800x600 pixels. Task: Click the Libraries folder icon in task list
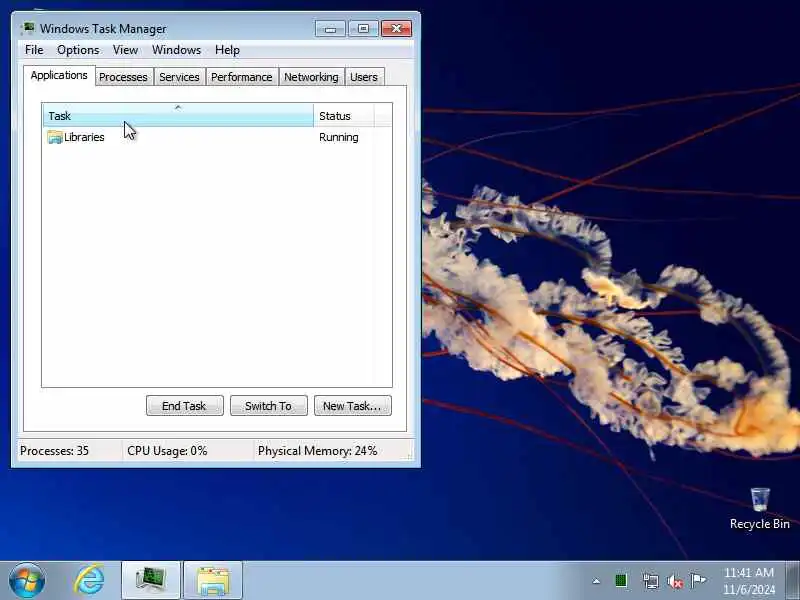(x=55, y=137)
